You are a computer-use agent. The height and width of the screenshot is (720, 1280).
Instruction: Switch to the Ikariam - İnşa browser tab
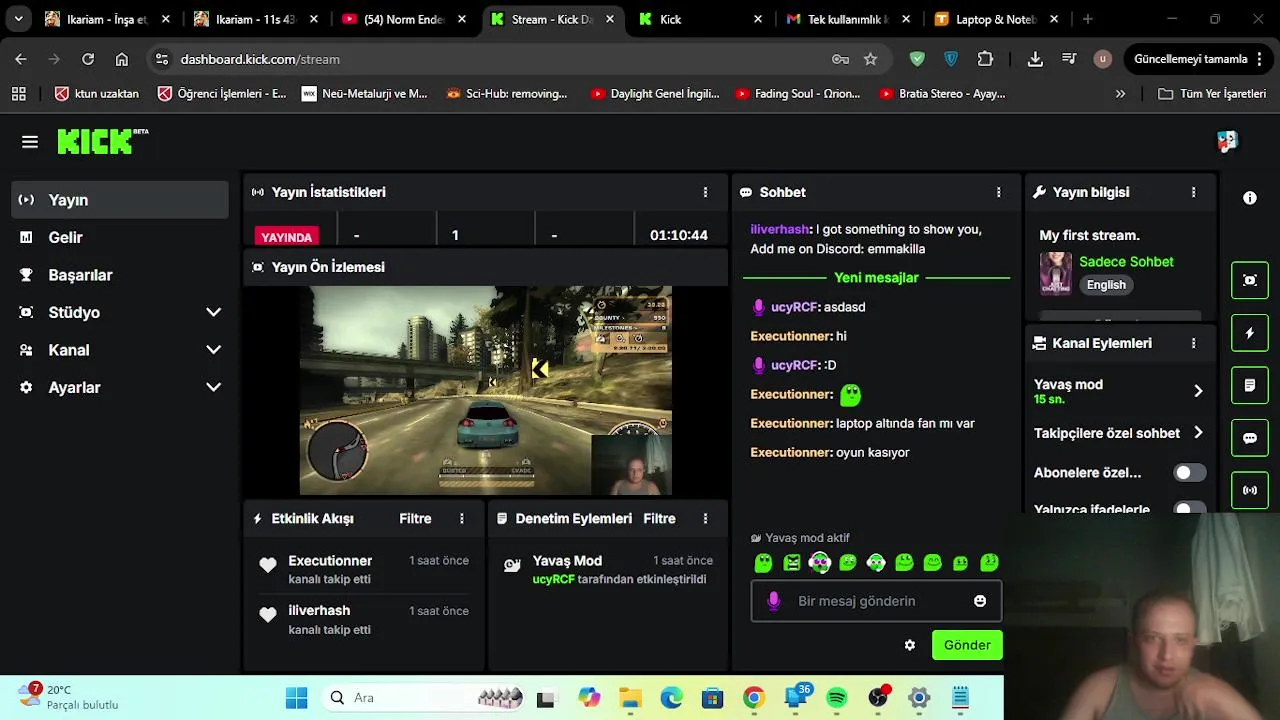[x=108, y=19]
